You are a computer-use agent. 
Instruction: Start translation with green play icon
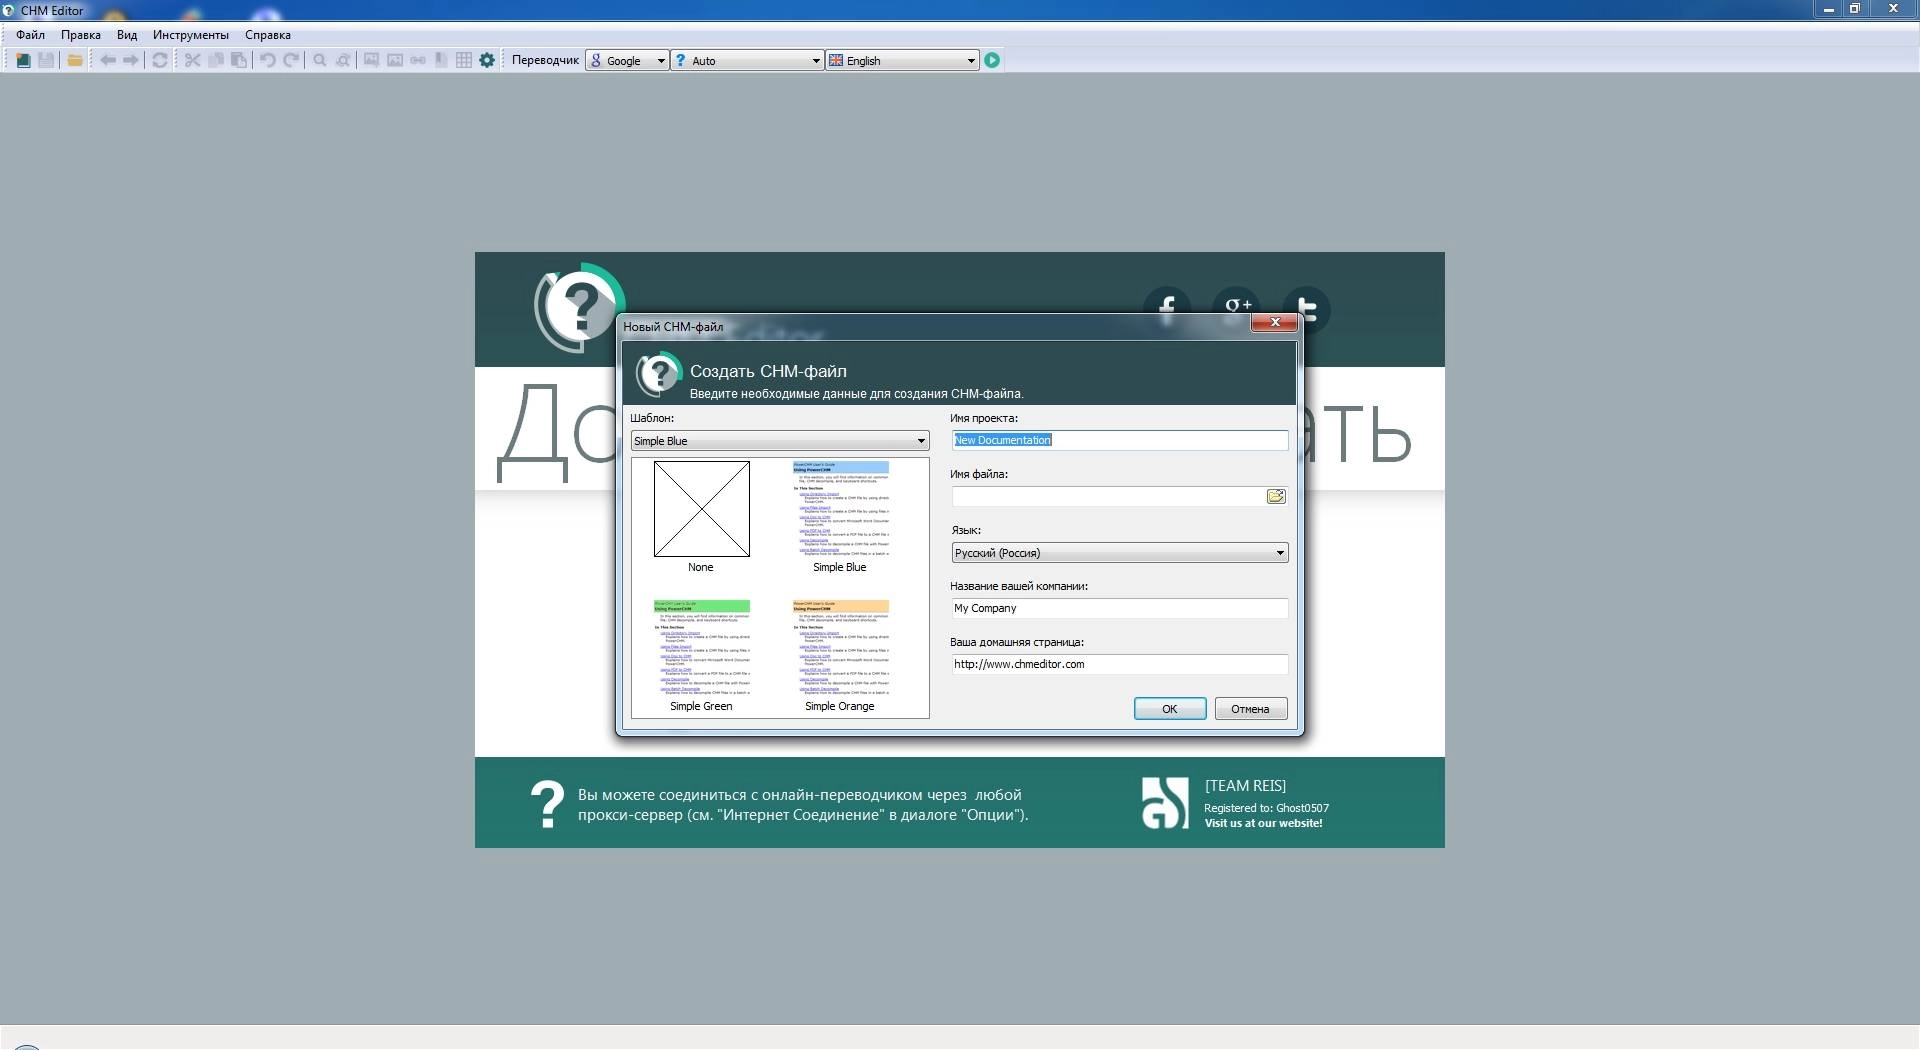[x=992, y=60]
